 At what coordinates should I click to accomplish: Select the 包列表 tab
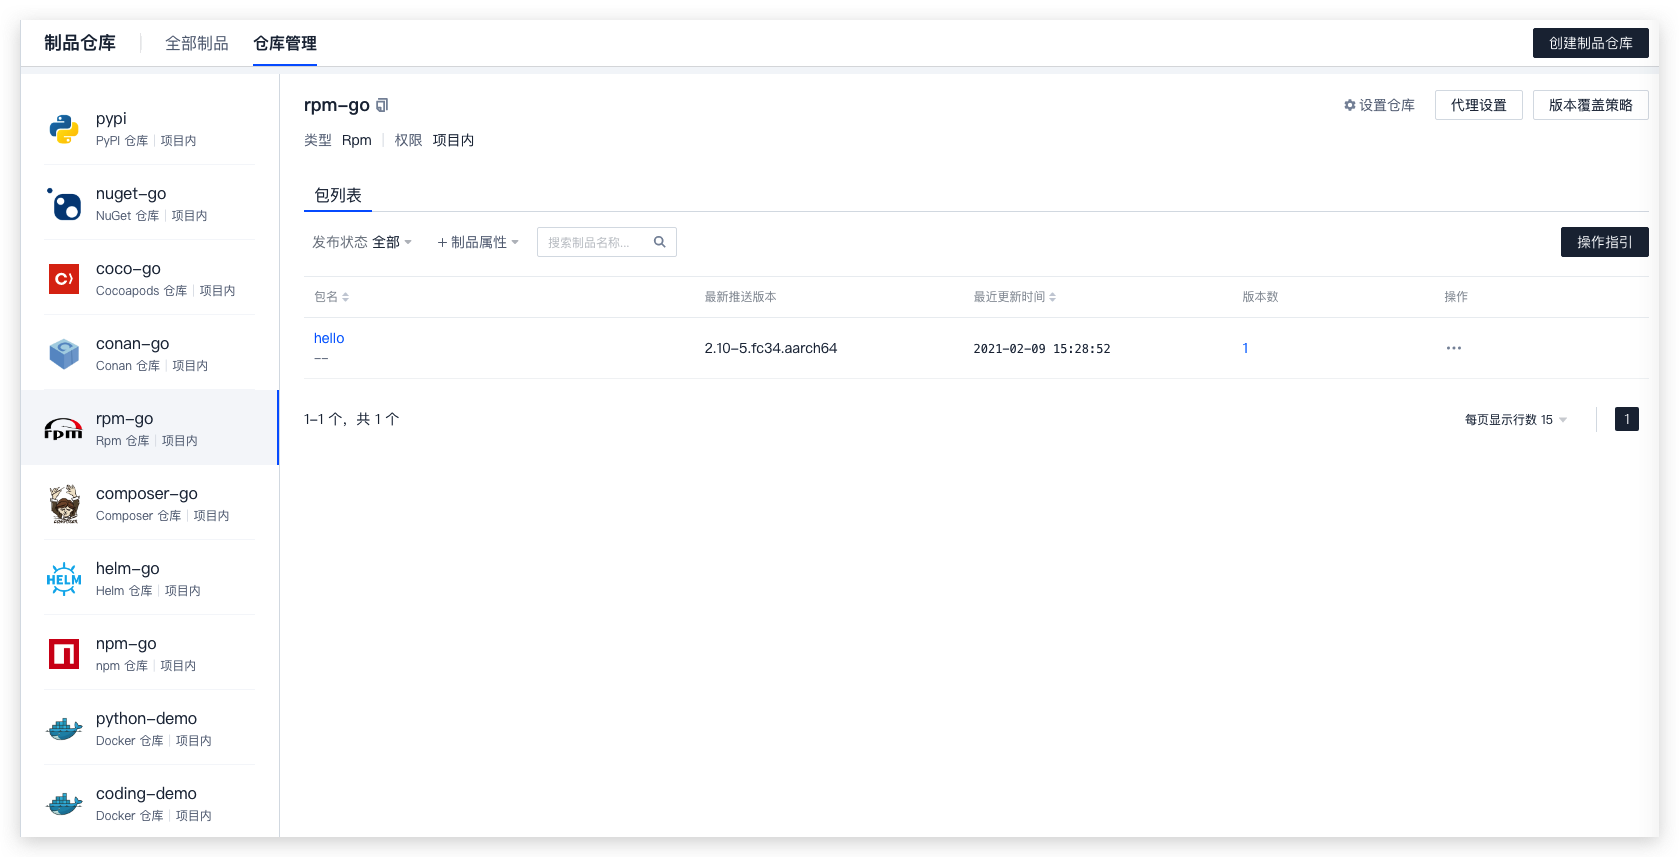pyautogui.click(x=338, y=195)
